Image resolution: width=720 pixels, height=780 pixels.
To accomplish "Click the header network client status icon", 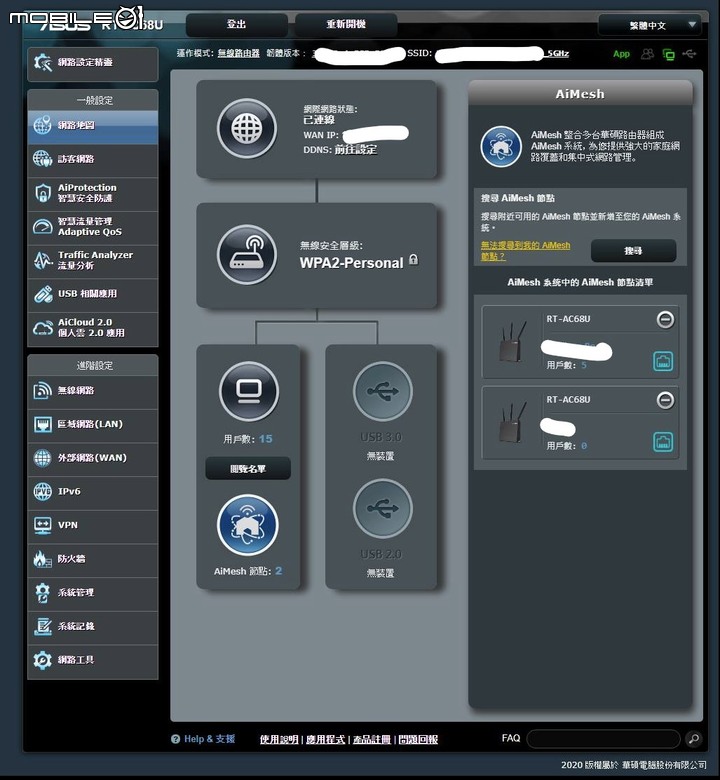I will (x=669, y=54).
